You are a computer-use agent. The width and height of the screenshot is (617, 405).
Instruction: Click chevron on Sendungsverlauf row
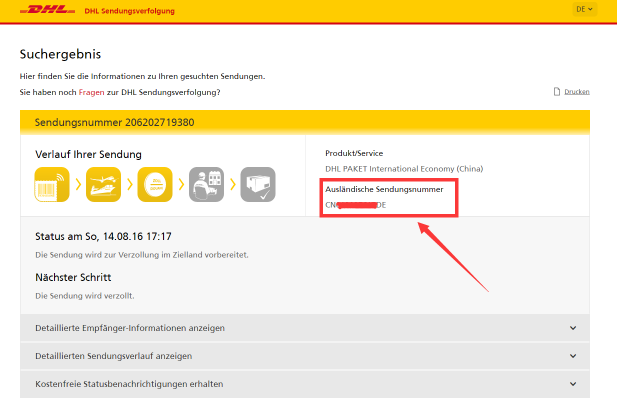click(x=573, y=356)
